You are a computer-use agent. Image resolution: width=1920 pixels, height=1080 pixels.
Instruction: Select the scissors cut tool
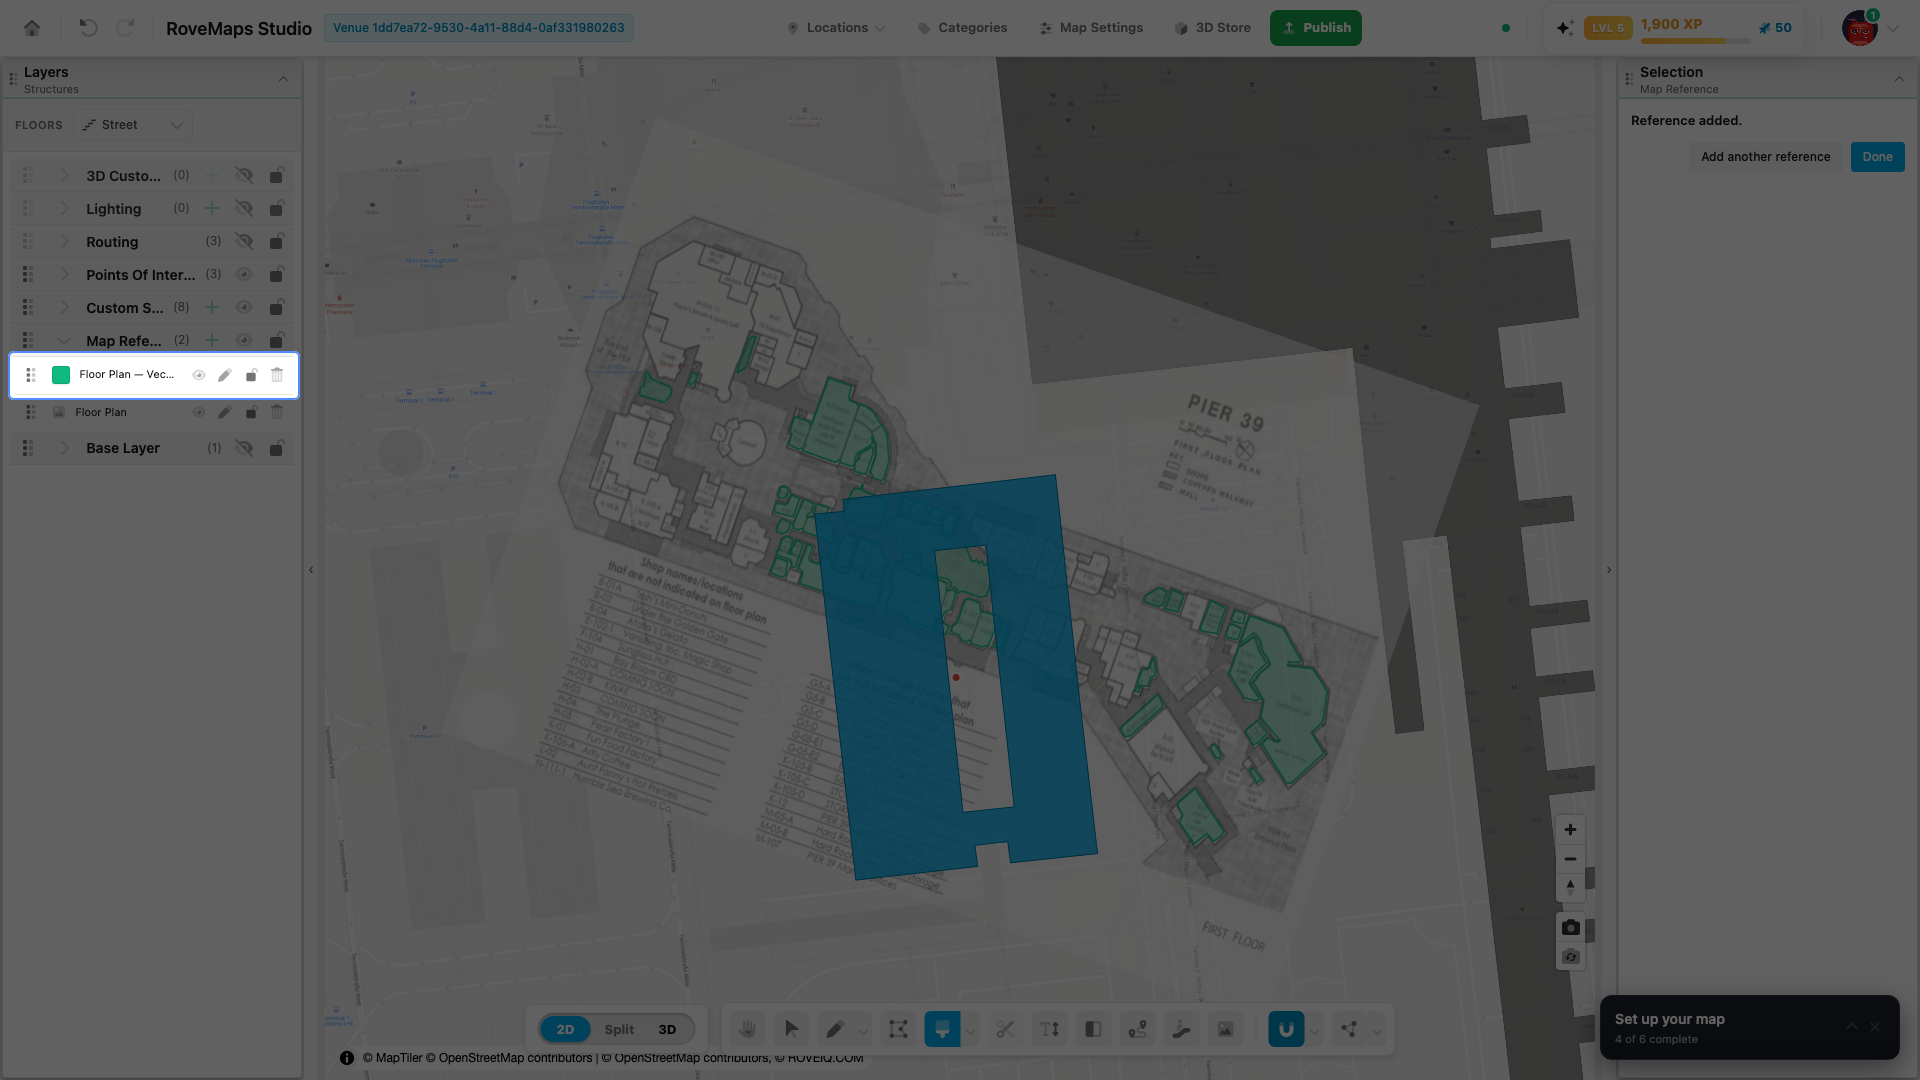pos(1005,1029)
